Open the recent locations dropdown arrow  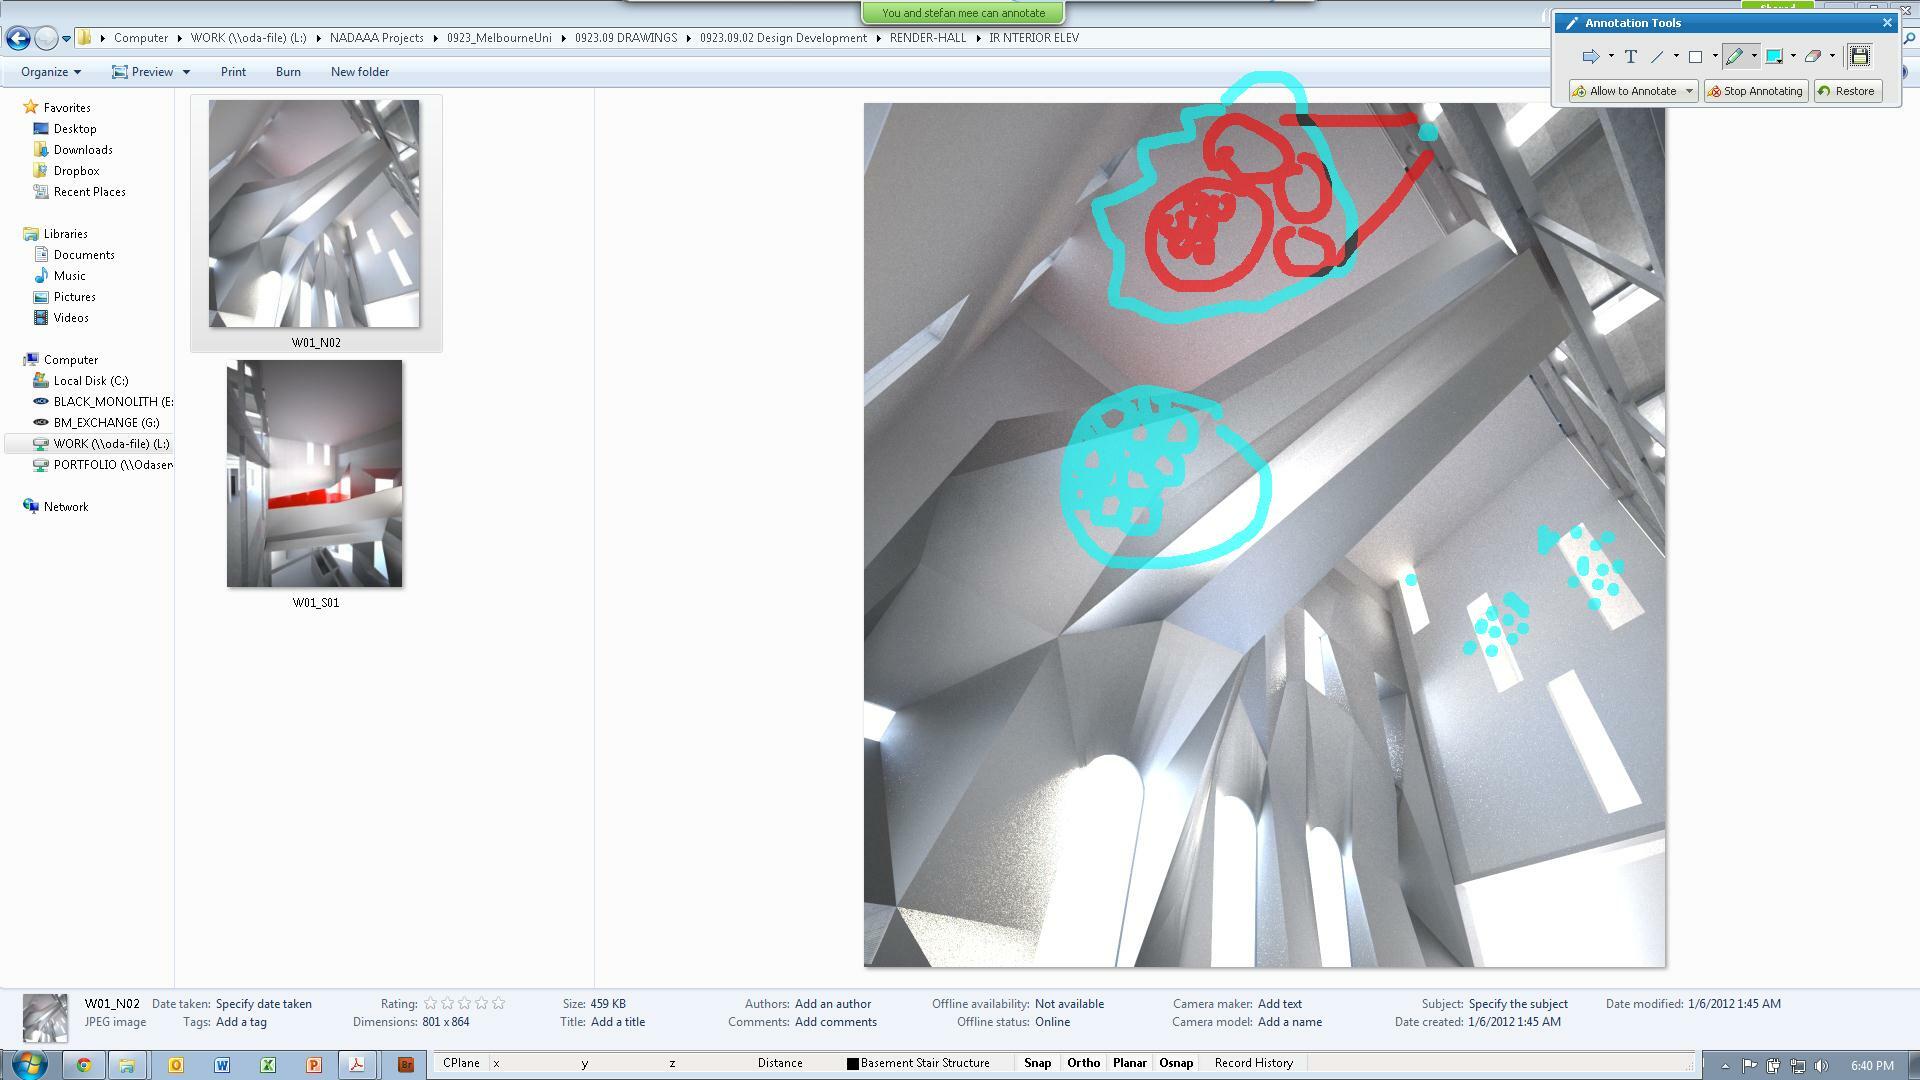click(x=66, y=39)
